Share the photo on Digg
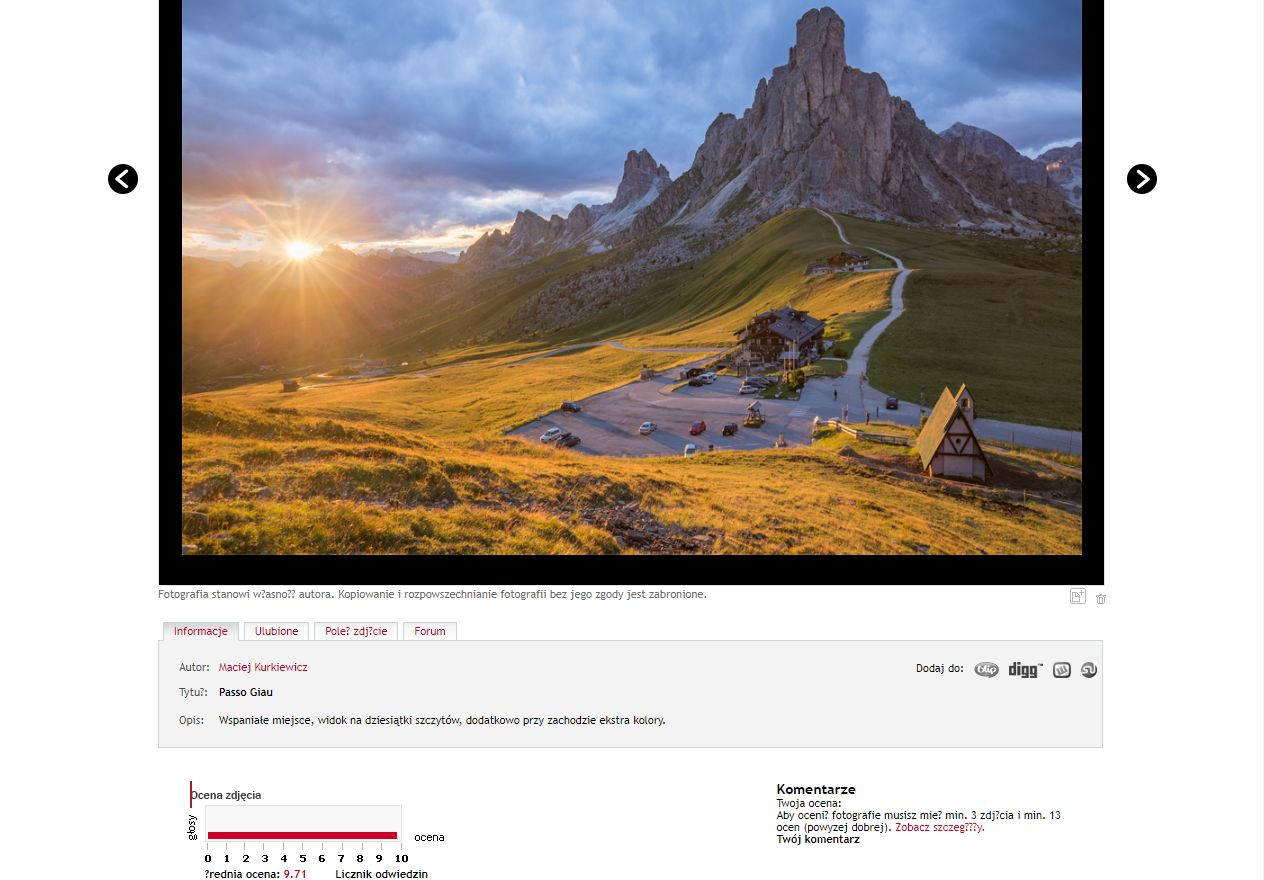Screen dimensions: 1264x880 [x=1025, y=670]
